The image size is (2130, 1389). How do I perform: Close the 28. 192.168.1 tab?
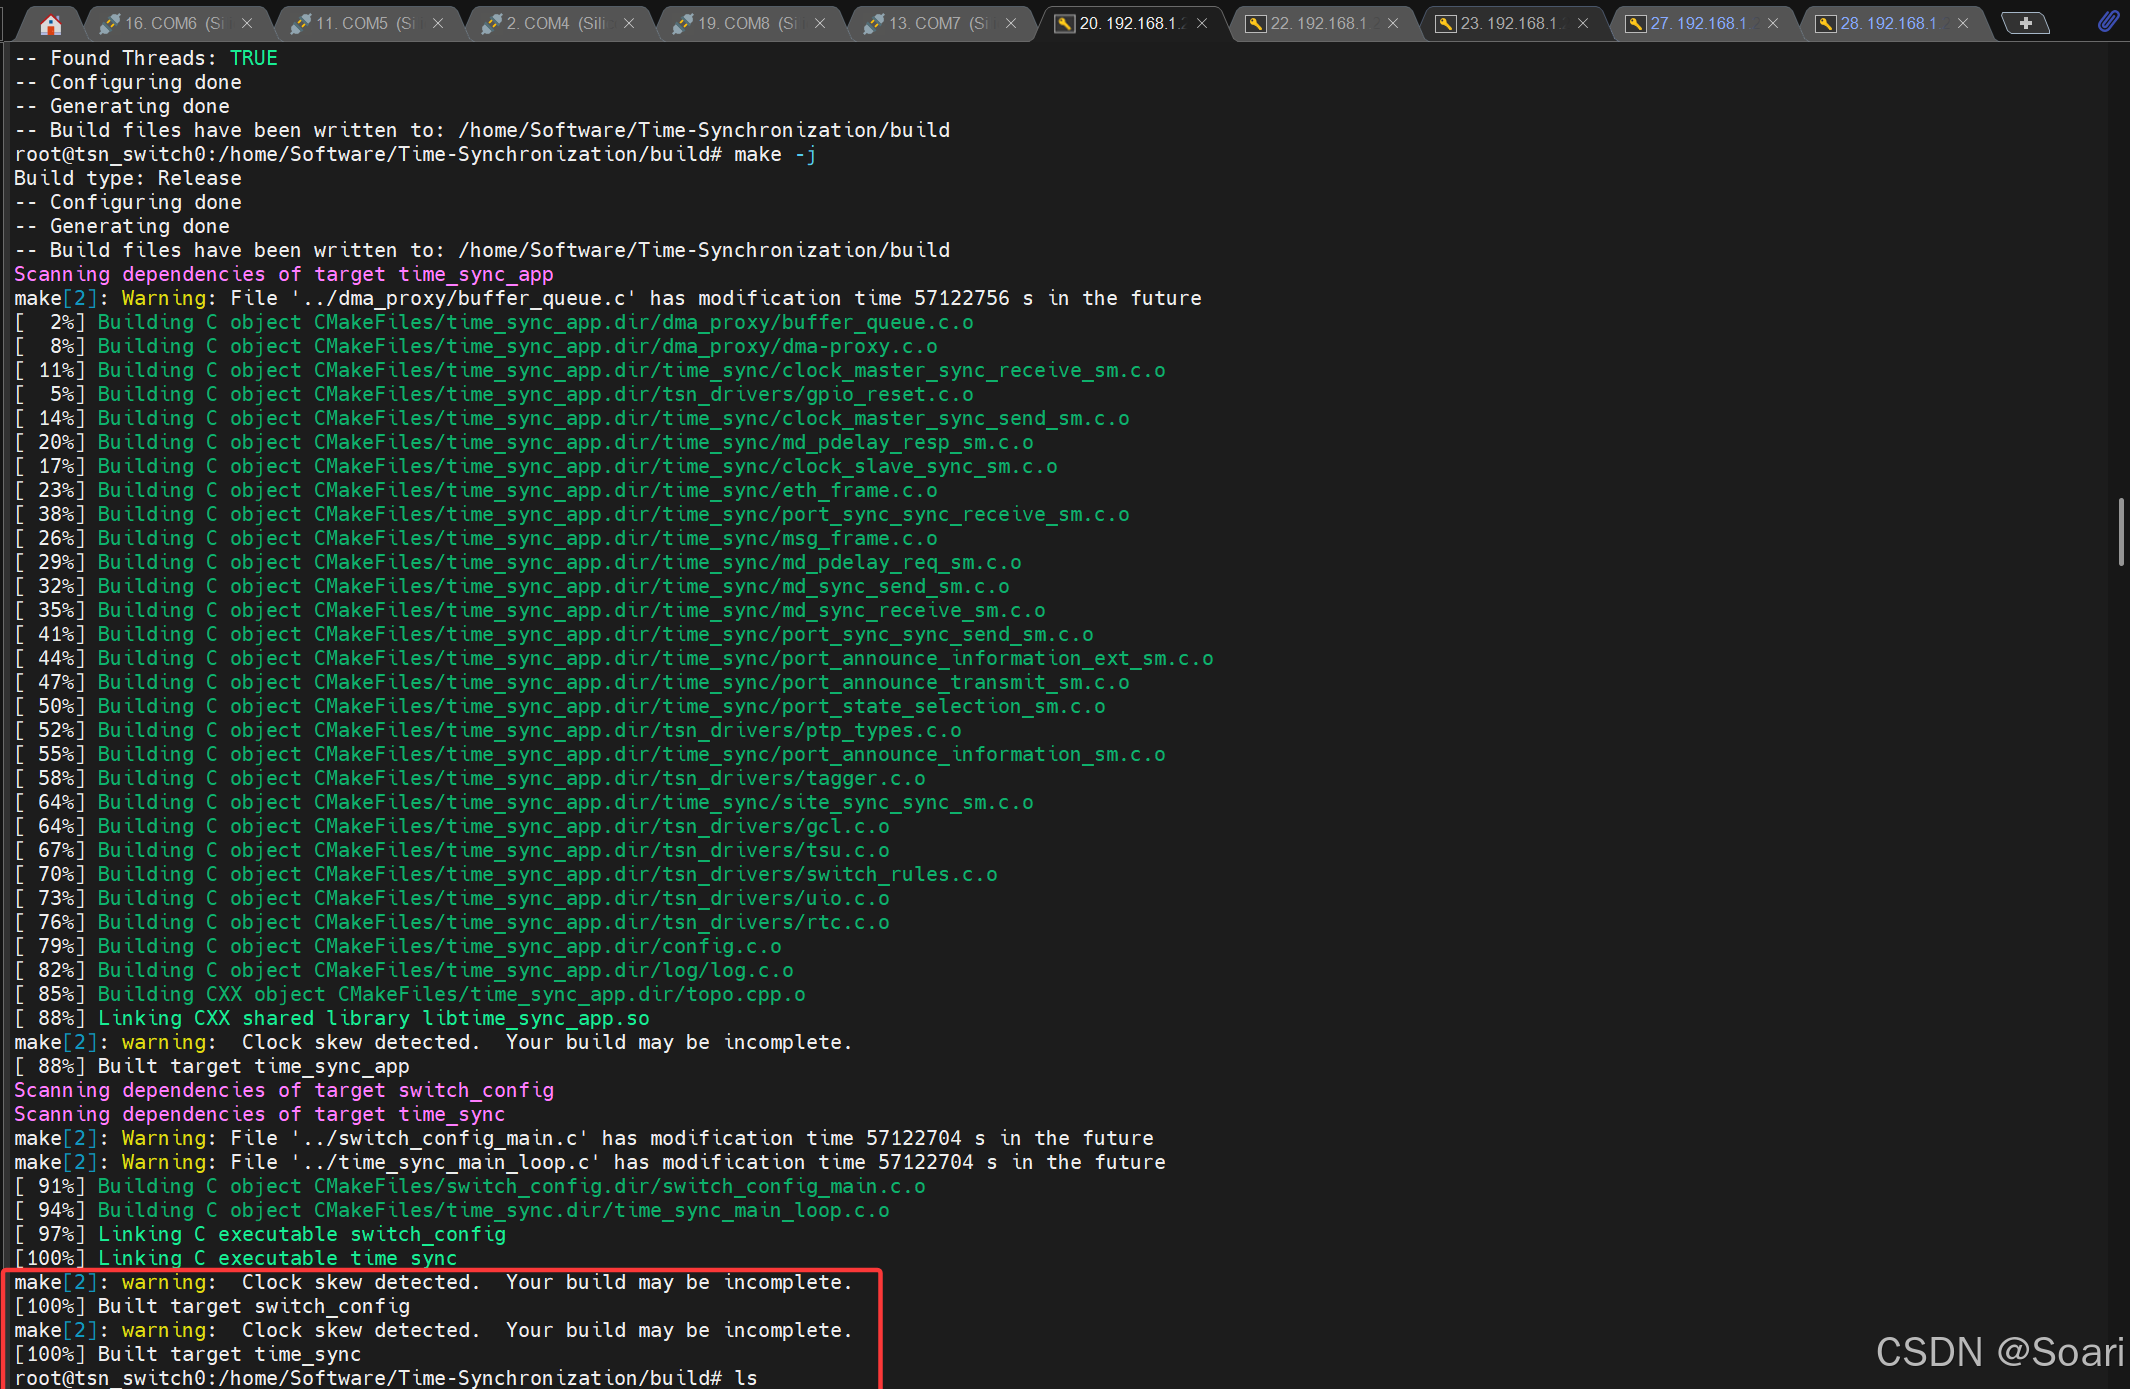coord(1963,23)
